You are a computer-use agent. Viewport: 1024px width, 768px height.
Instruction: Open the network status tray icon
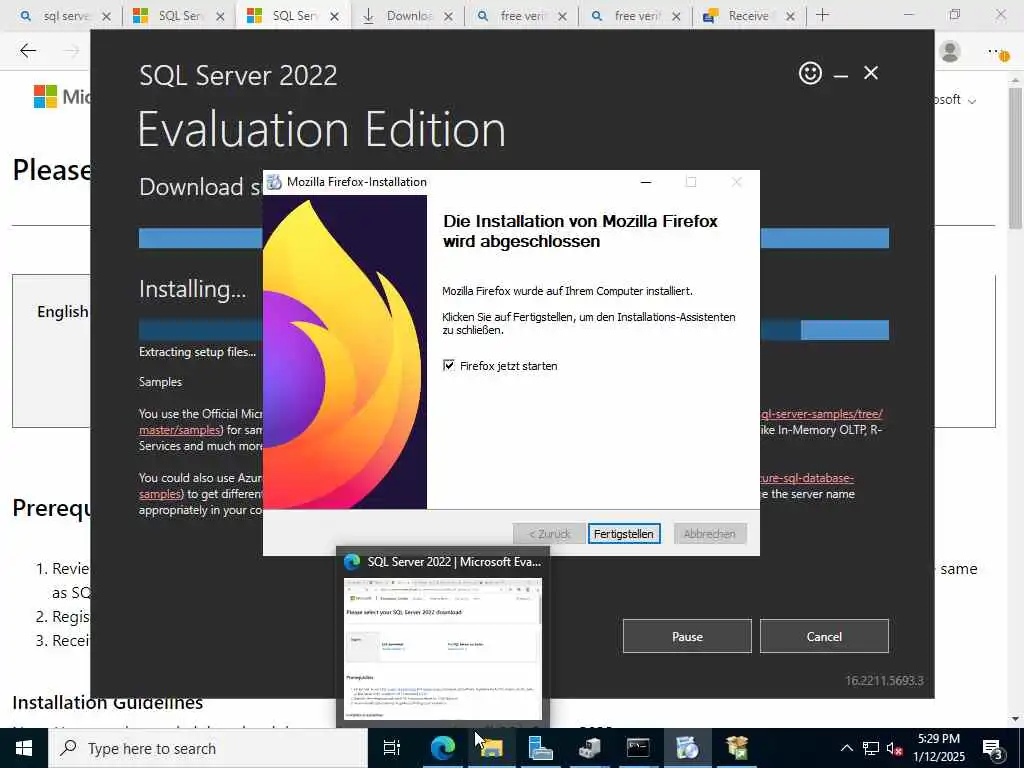[x=871, y=748]
